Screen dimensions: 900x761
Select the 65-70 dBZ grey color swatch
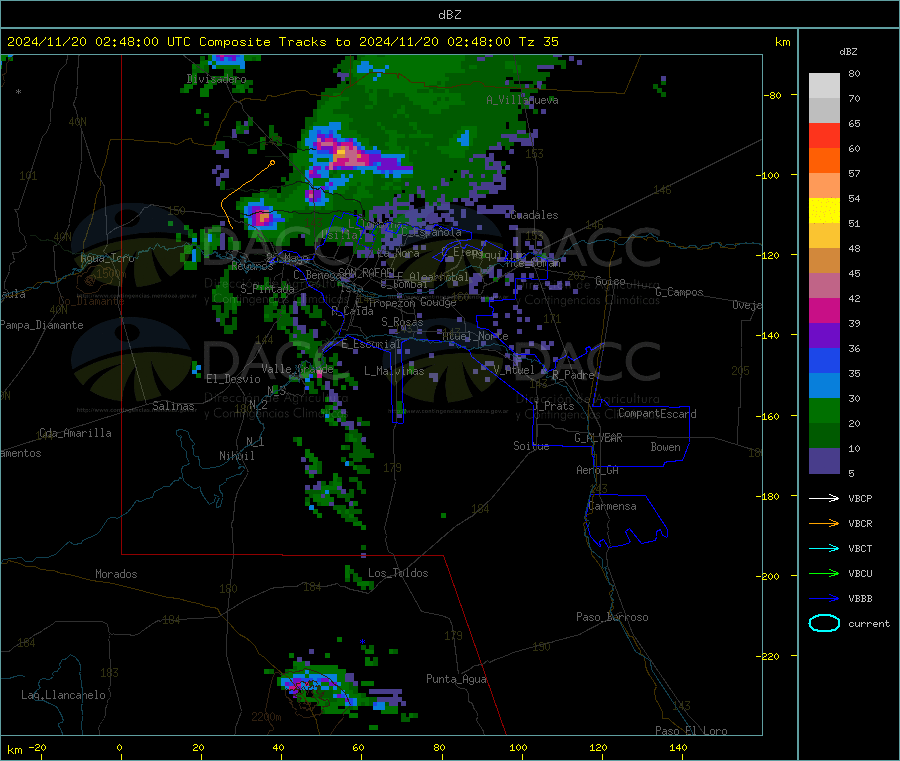pos(824,110)
